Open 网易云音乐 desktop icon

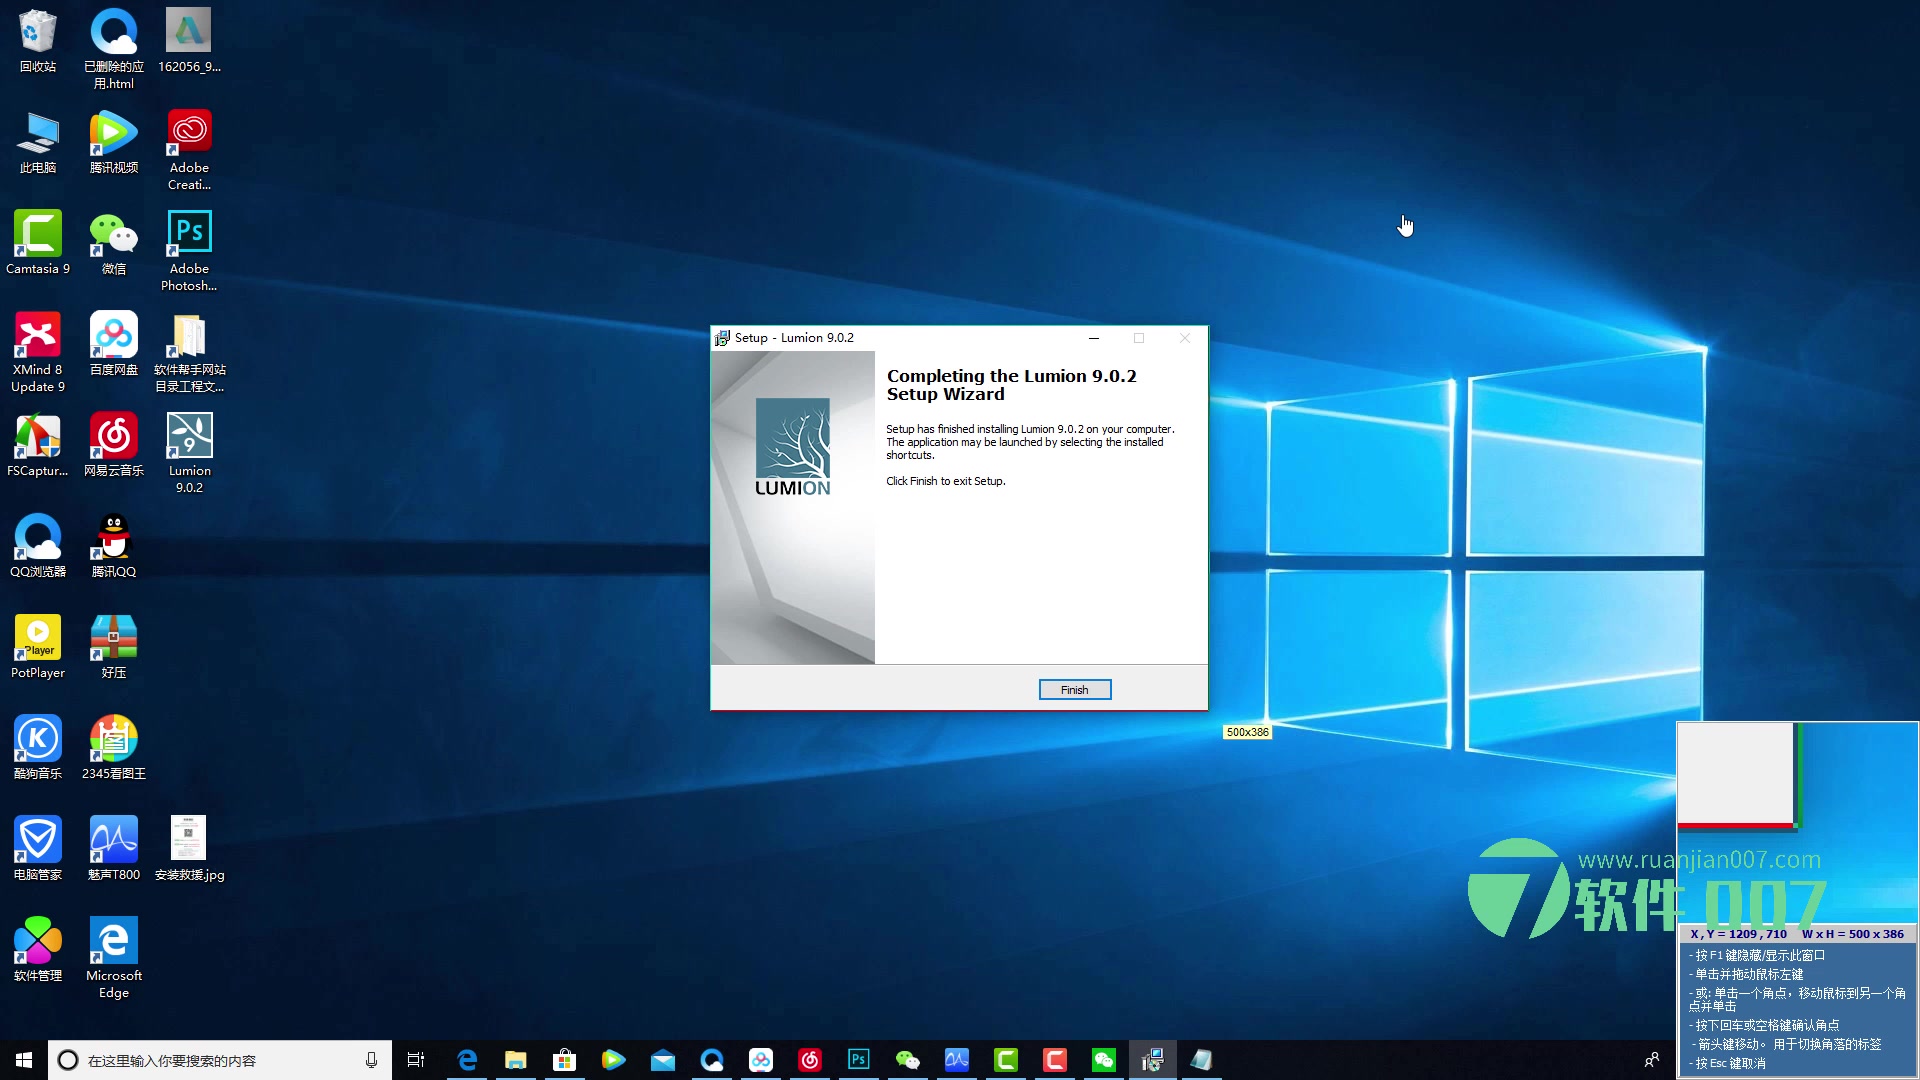coord(114,438)
